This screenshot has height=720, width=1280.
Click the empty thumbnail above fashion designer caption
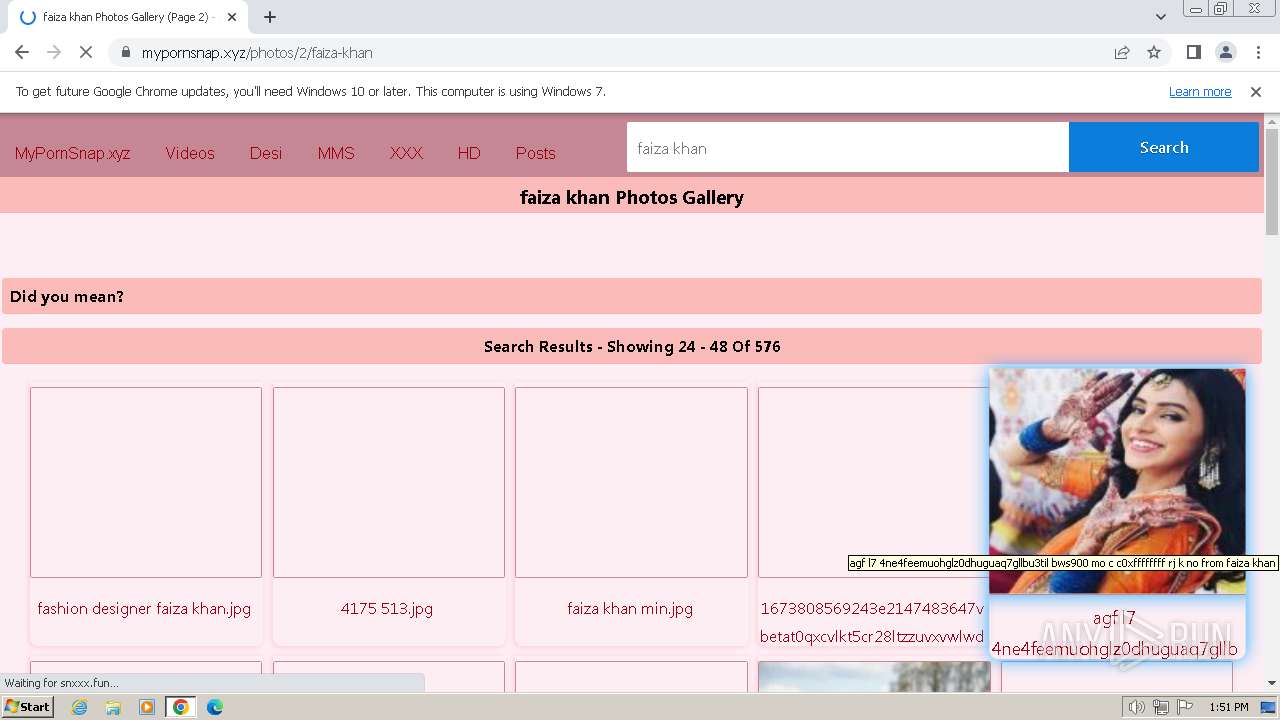tap(146, 482)
